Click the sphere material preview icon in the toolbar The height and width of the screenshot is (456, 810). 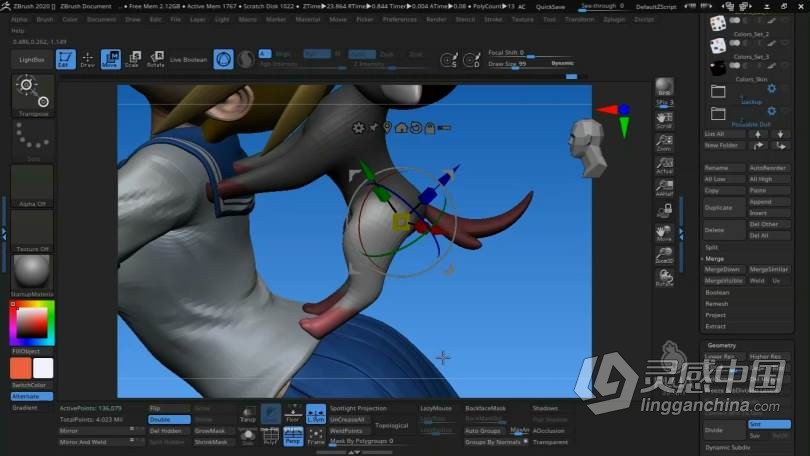pyautogui.click(x=245, y=59)
